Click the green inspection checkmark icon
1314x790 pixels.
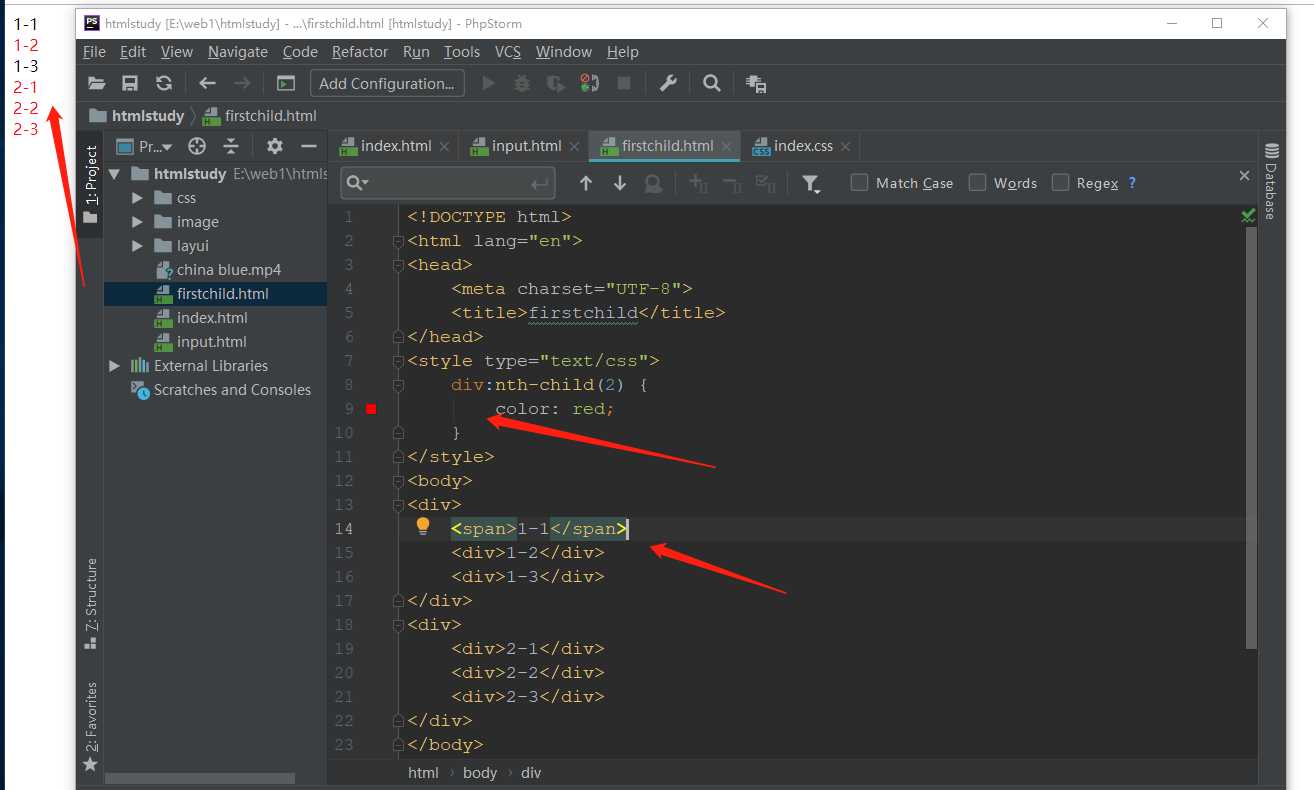tap(1248, 215)
